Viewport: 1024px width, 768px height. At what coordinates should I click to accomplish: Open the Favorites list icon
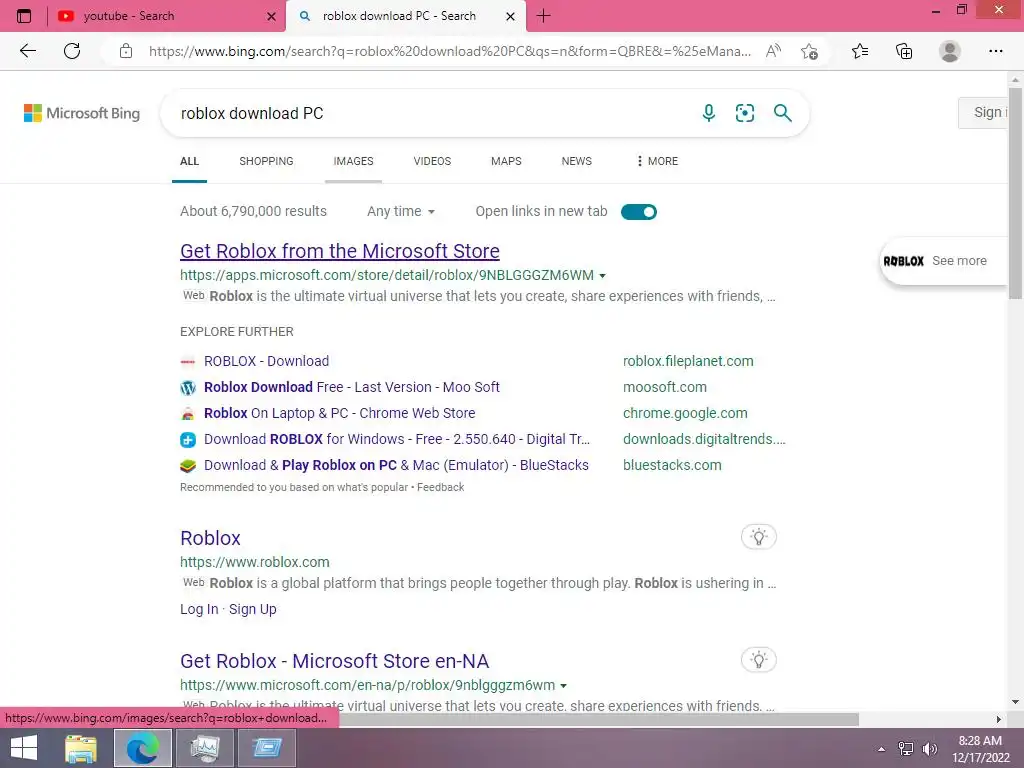click(x=860, y=51)
